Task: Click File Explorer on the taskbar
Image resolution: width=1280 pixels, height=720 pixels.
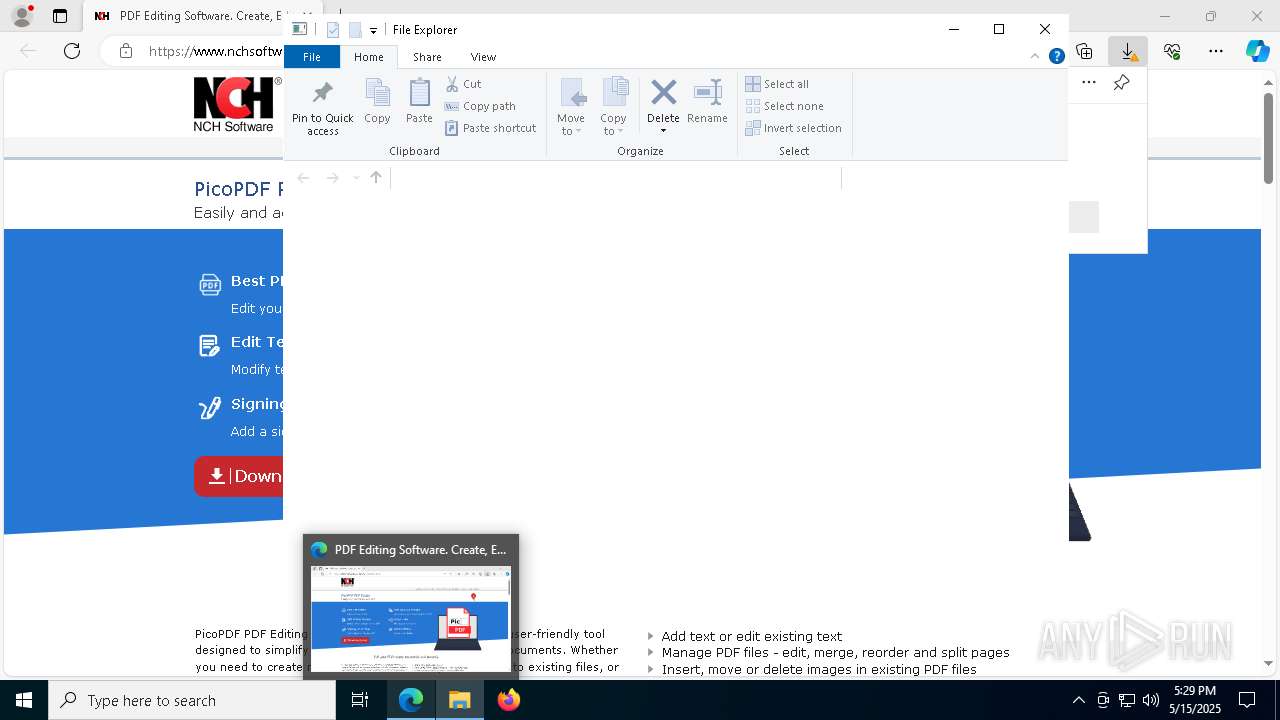Action: click(x=460, y=700)
